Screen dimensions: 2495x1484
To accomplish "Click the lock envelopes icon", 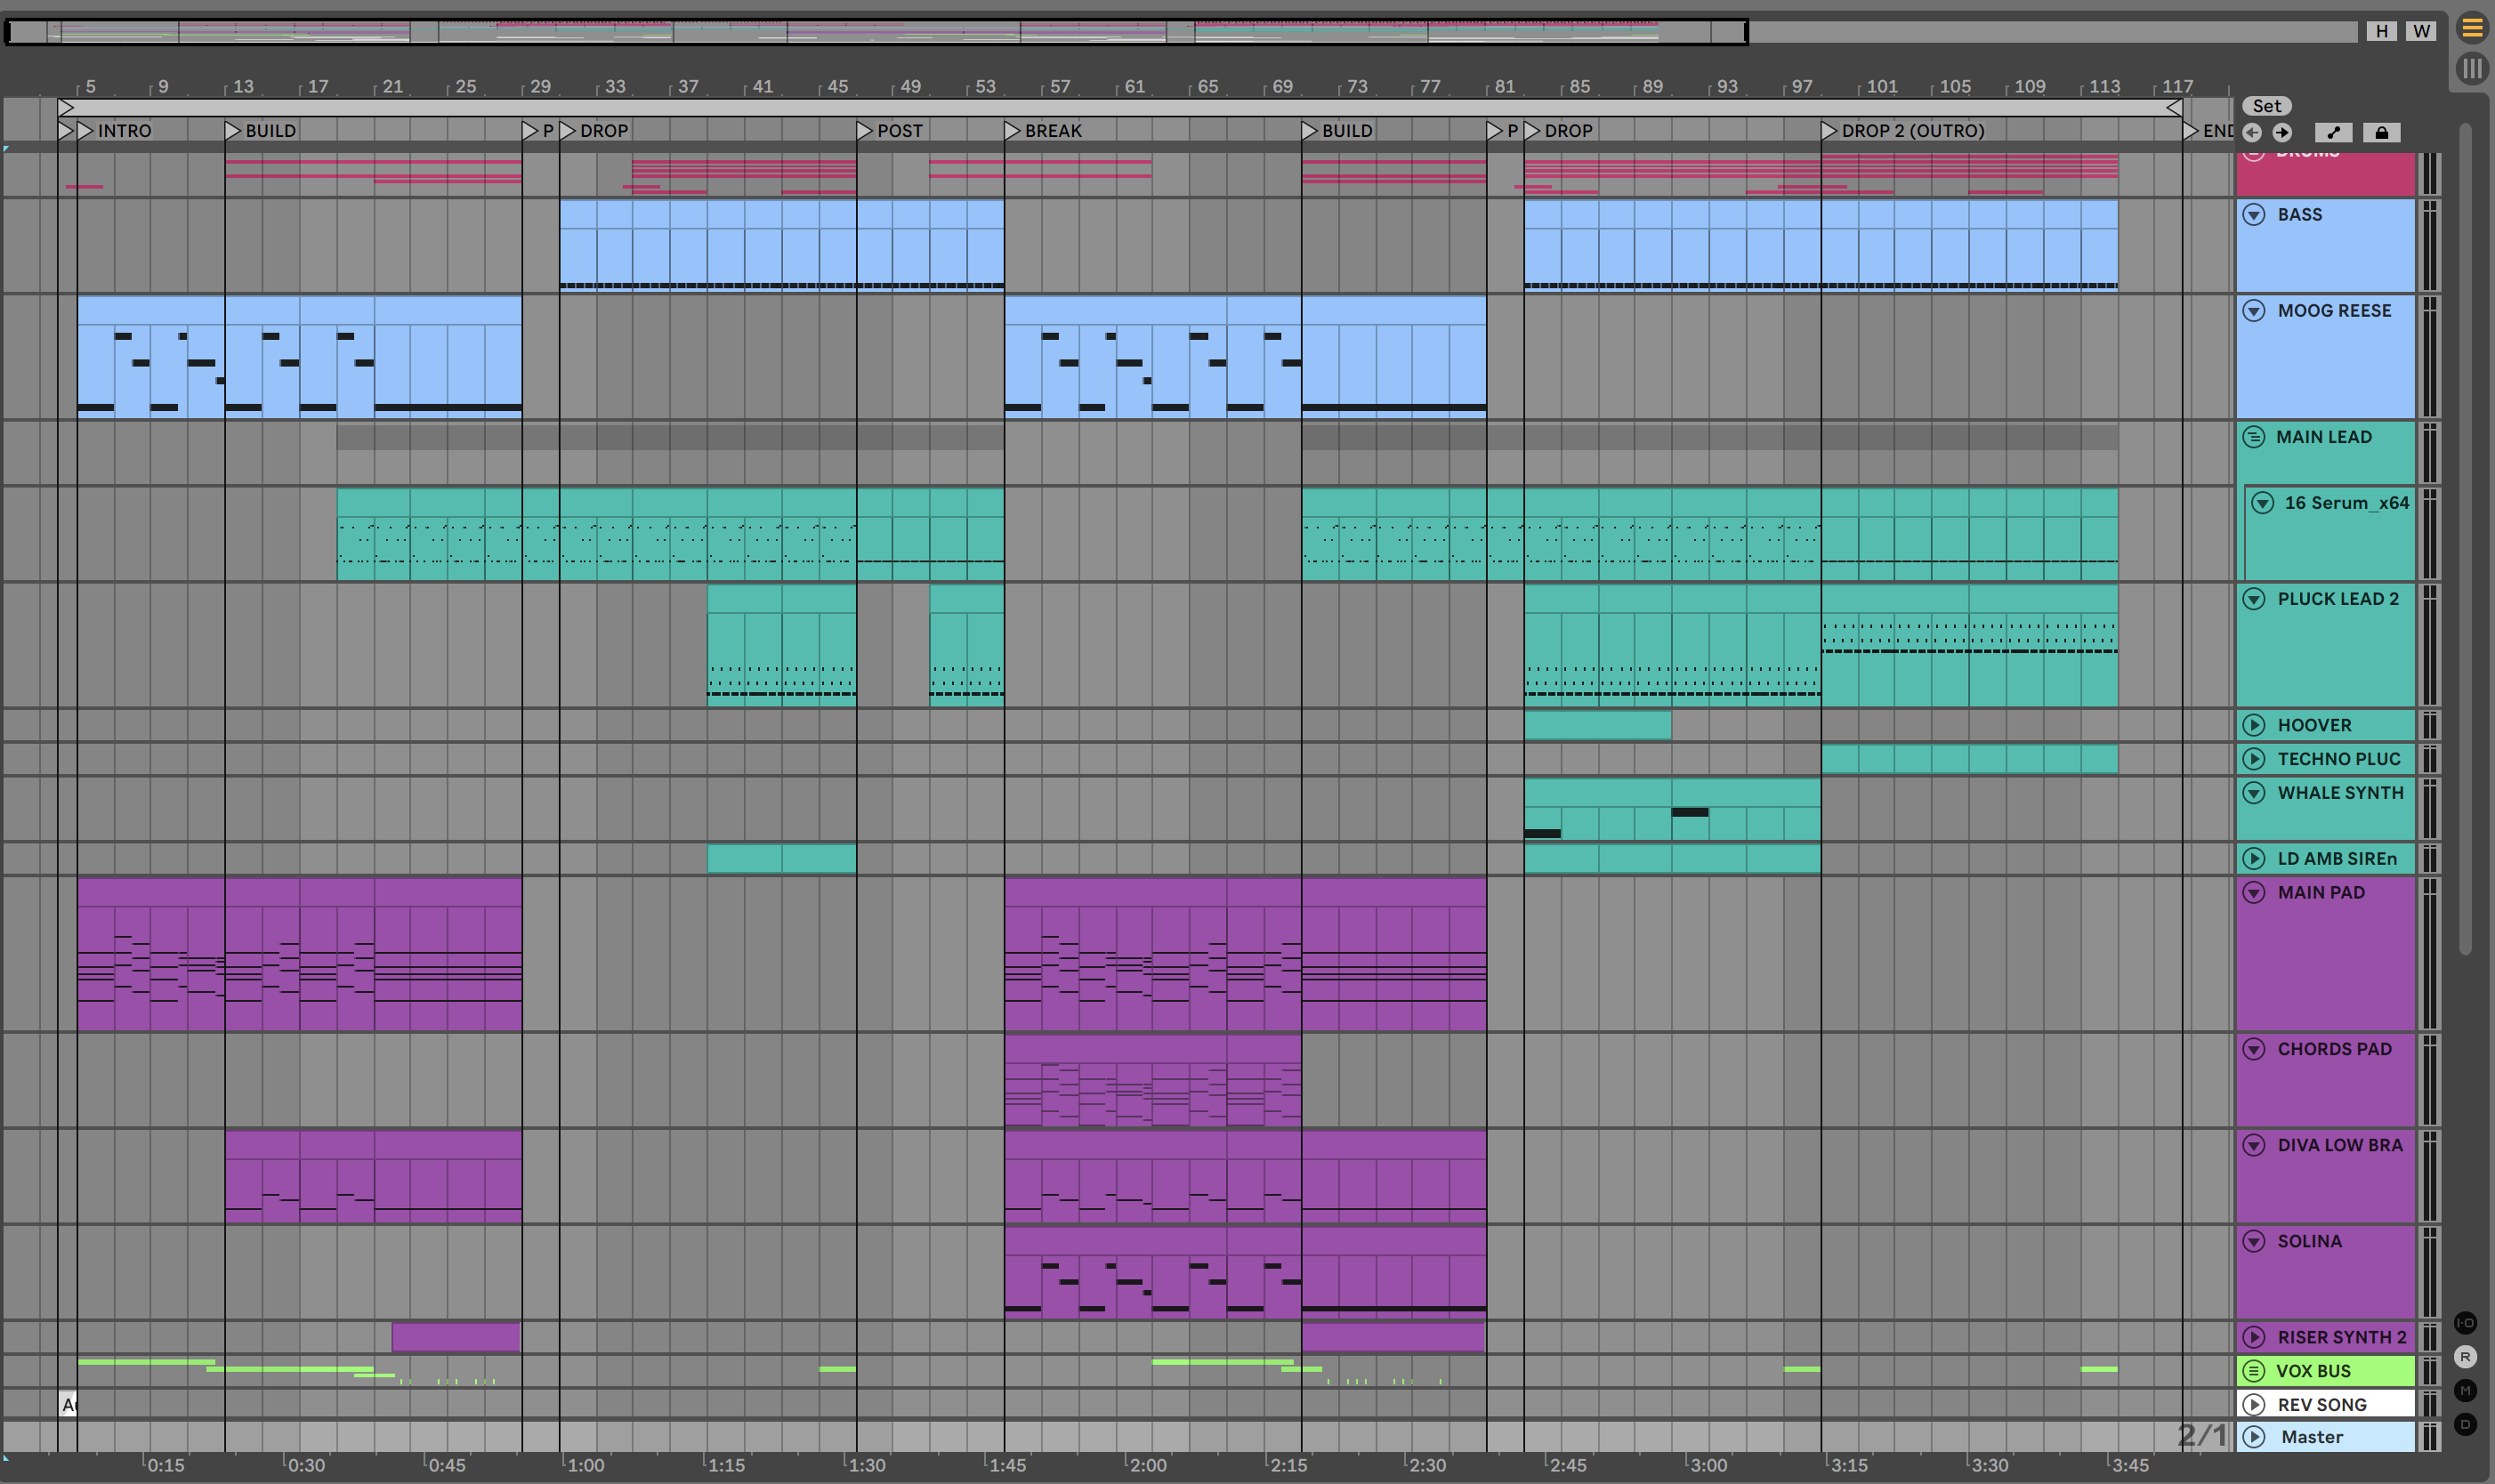I will [2381, 132].
